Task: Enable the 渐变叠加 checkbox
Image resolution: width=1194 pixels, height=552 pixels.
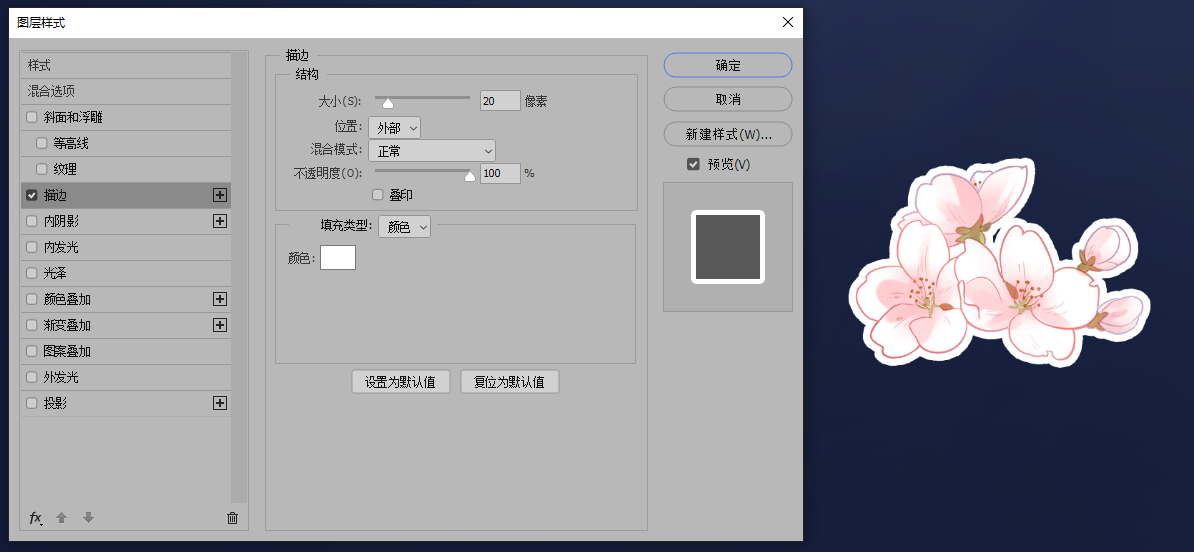Action: pos(31,325)
